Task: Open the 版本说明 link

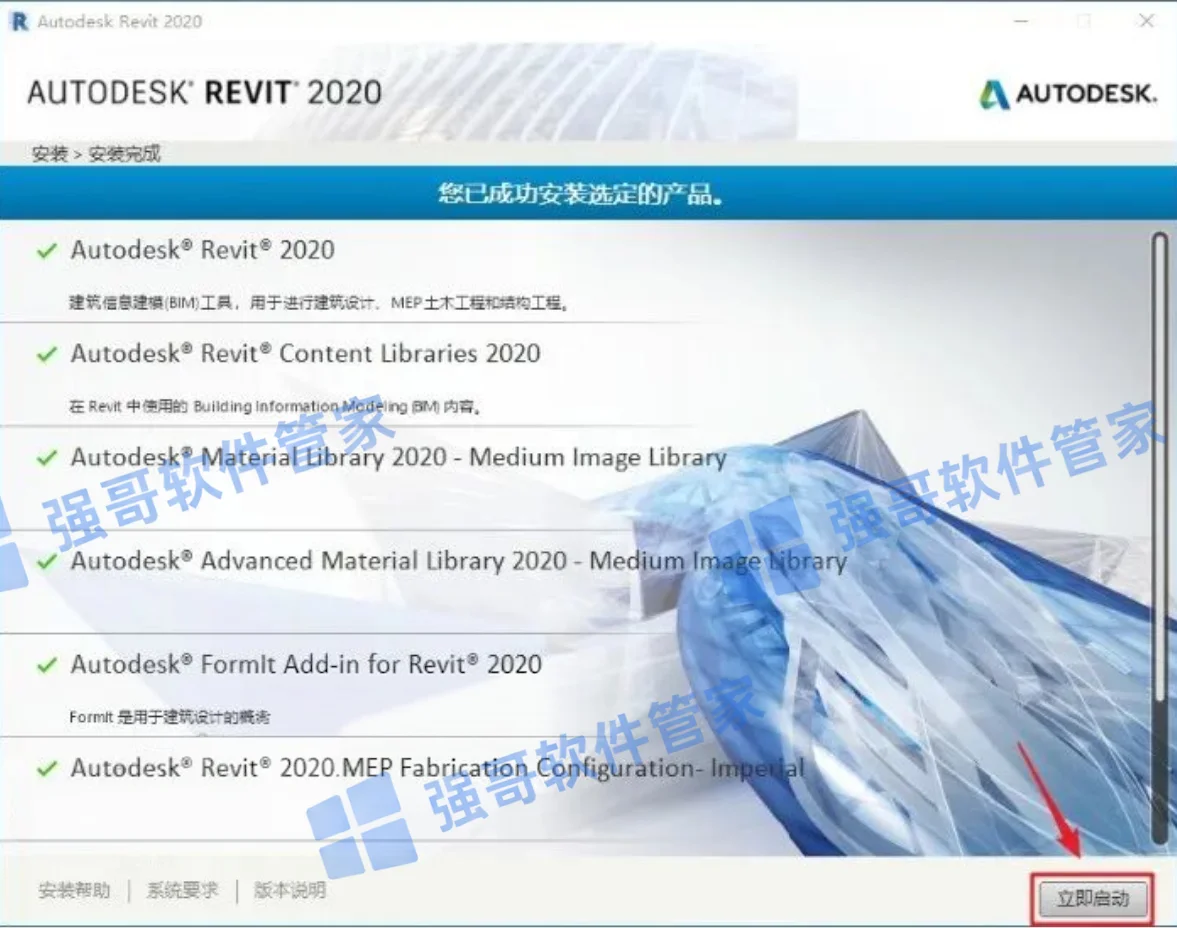Action: tap(290, 890)
